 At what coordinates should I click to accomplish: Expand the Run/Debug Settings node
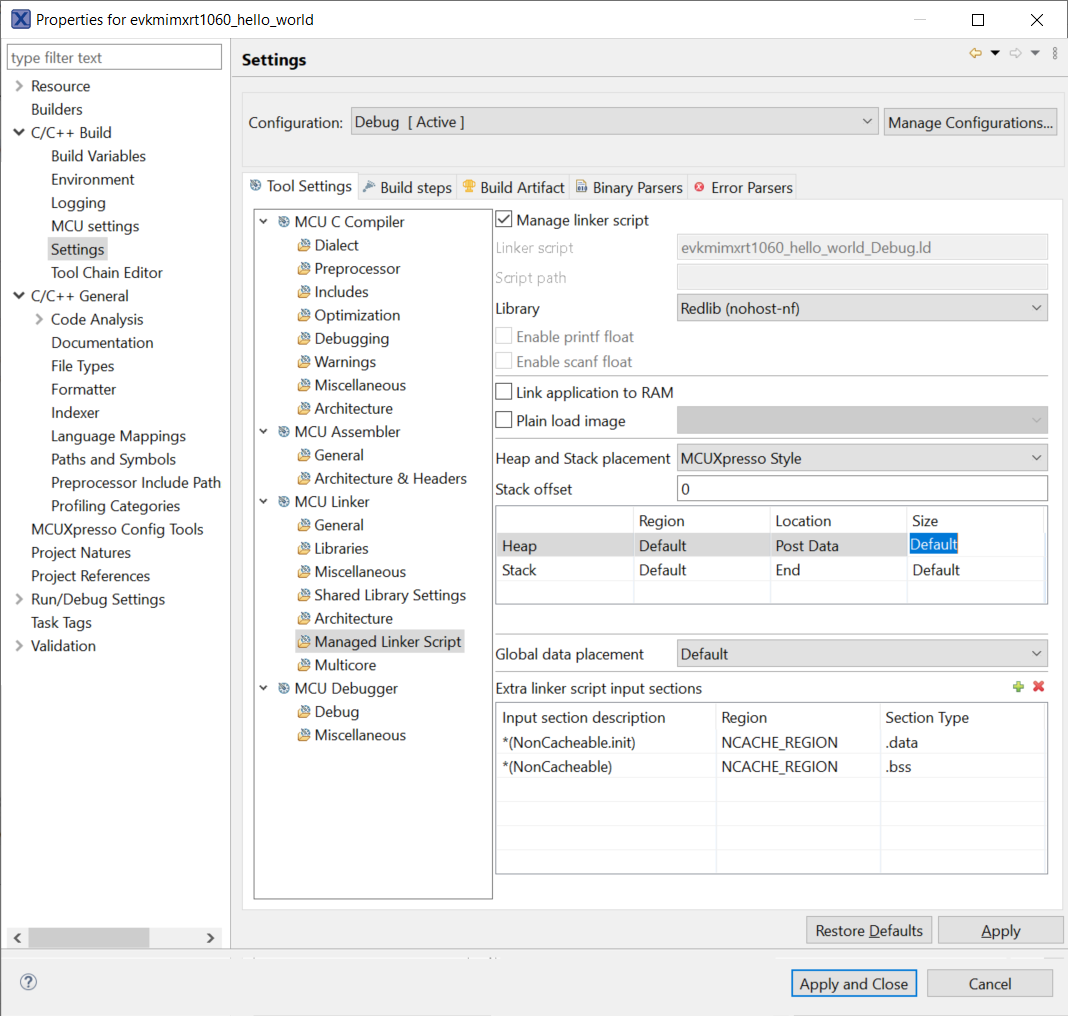coord(19,599)
